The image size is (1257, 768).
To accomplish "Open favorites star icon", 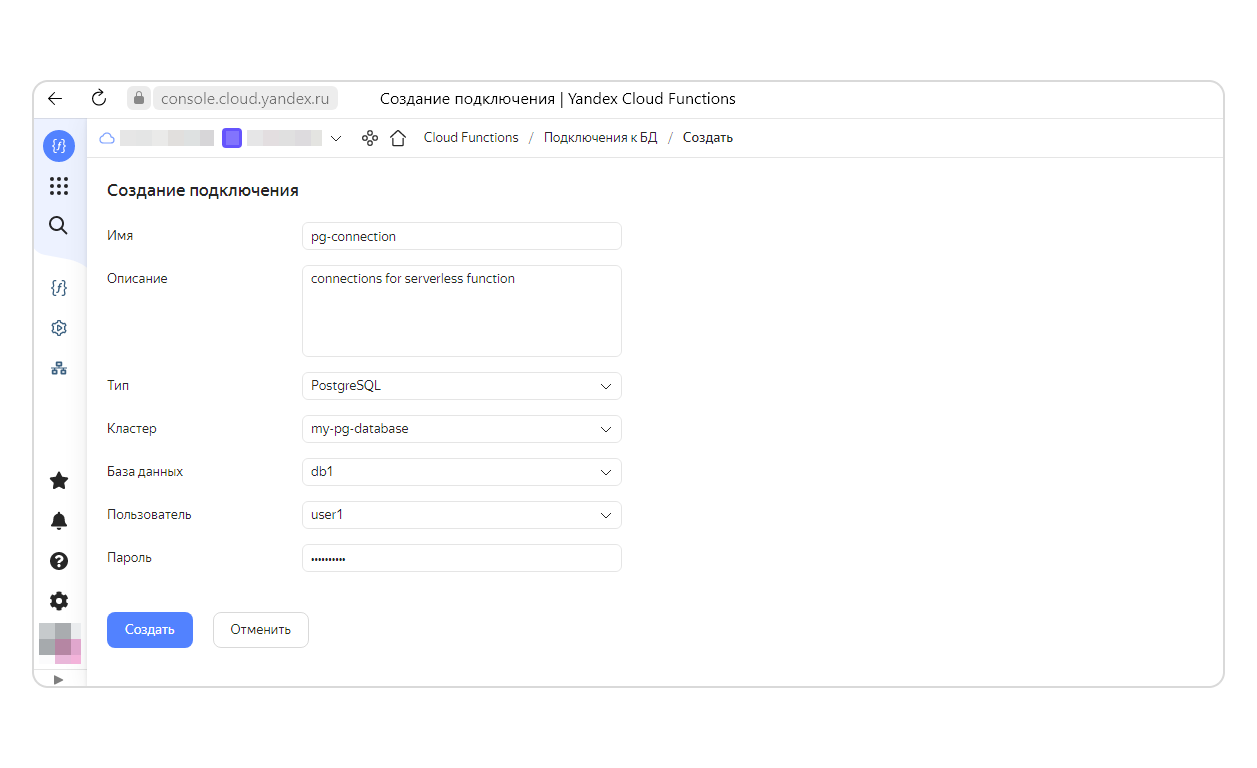I will [59, 481].
